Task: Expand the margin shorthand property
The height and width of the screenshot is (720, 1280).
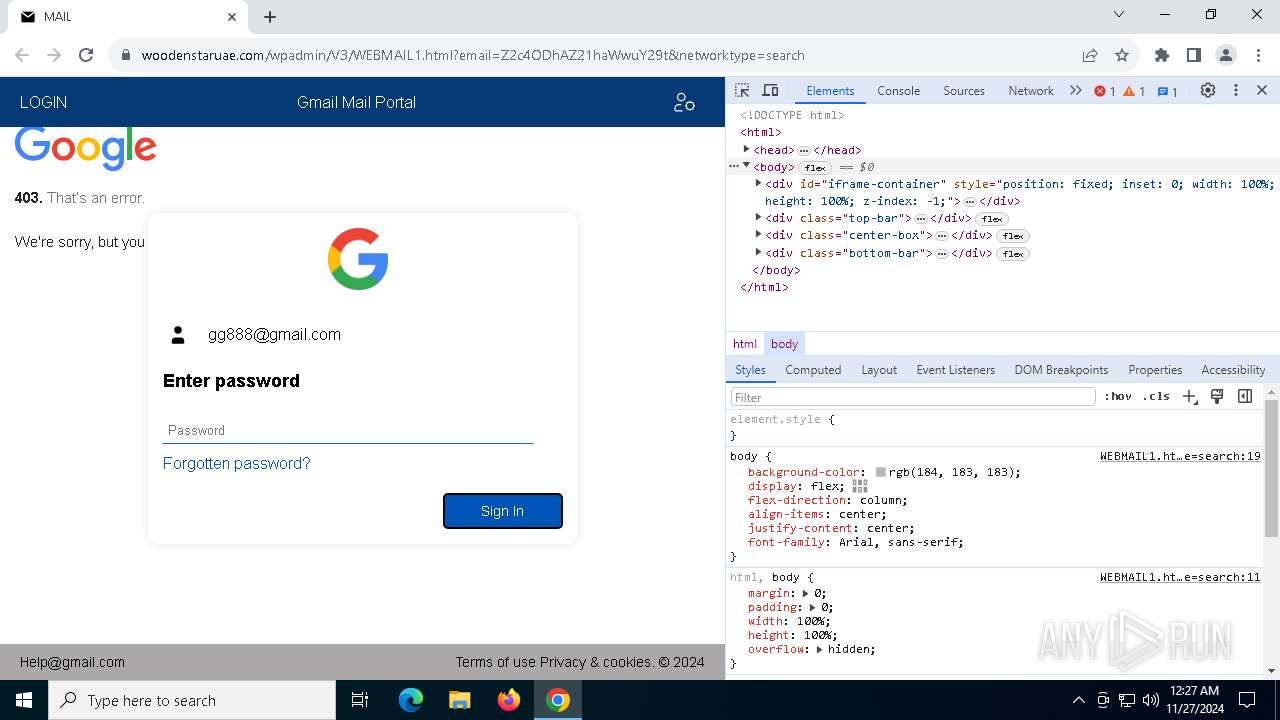Action: click(807, 593)
